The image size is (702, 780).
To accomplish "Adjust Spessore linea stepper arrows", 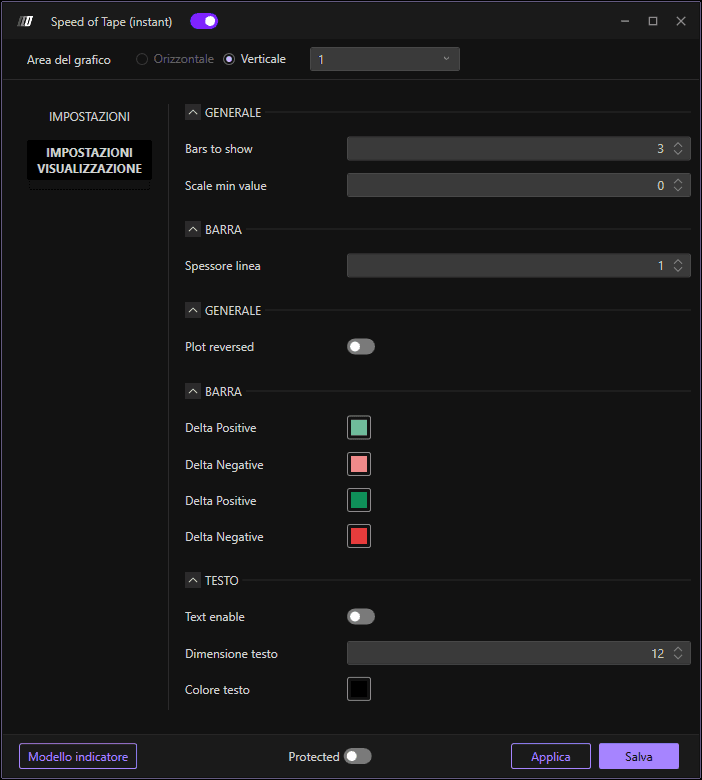I will (x=678, y=266).
